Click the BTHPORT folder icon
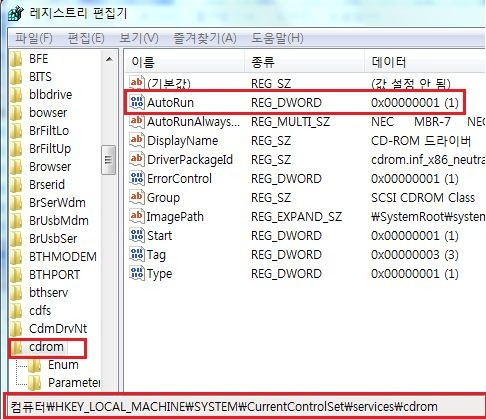The height and width of the screenshot is (419, 486). (16, 275)
